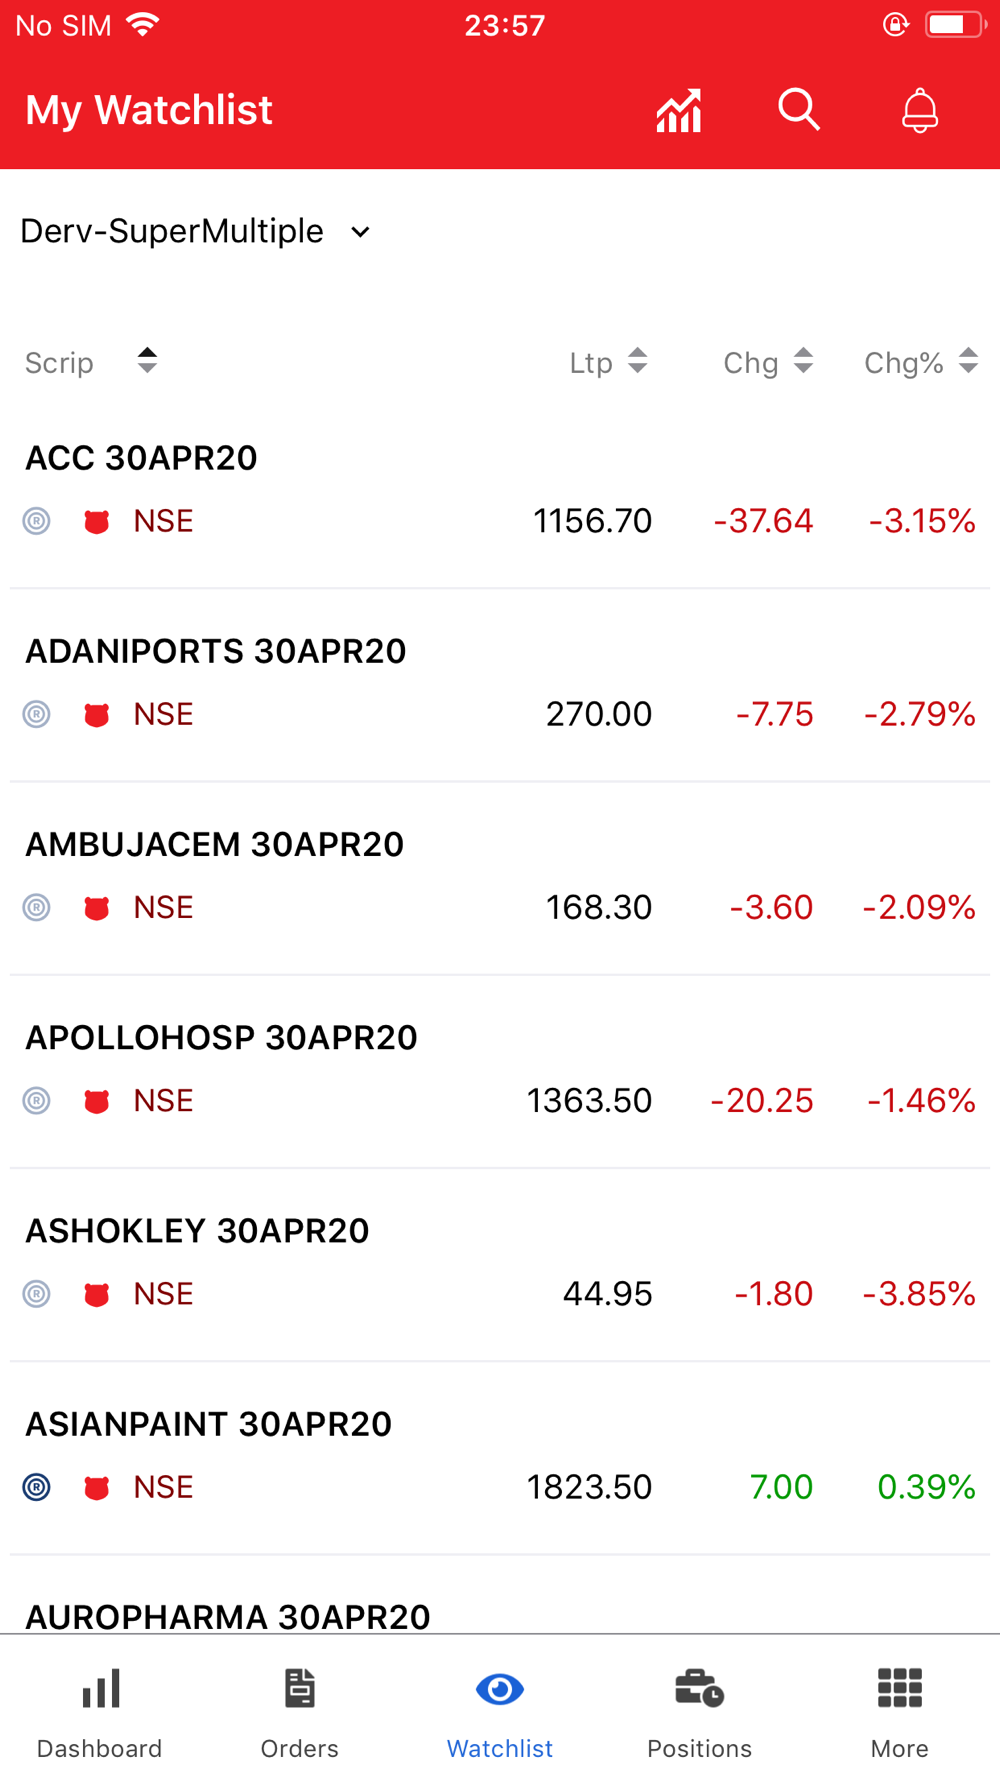The height and width of the screenshot is (1778, 1000).
Task: Toggle the circular R marker for ASHOKLEY
Action: click(x=37, y=1294)
